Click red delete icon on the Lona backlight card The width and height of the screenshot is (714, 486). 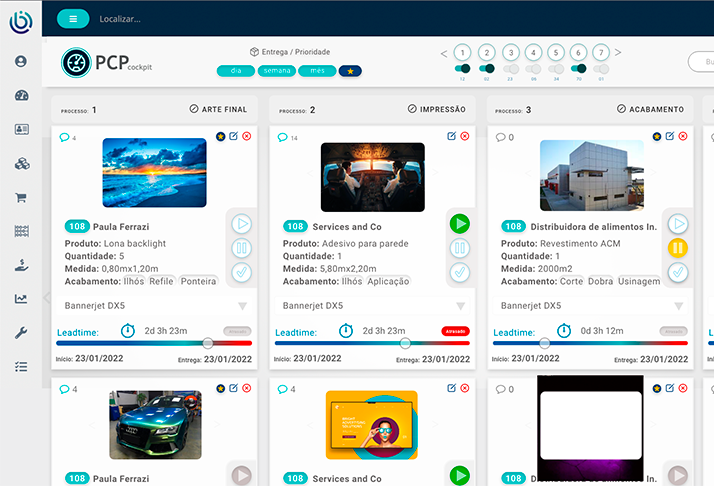(x=247, y=136)
